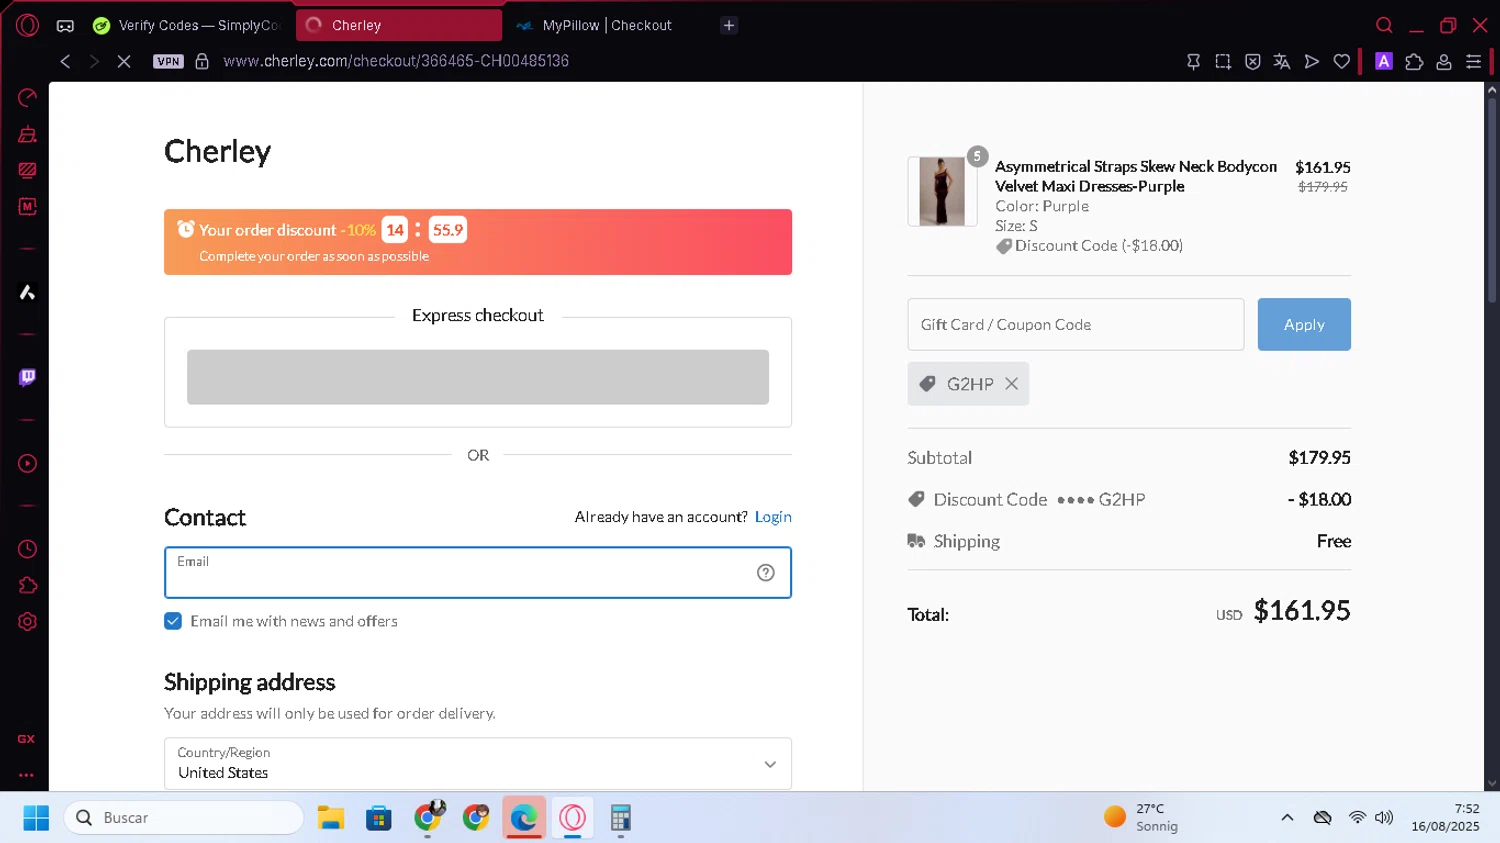Screen dimensions: 1500x843
Task: Focus the Email input field
Action: 478,572
